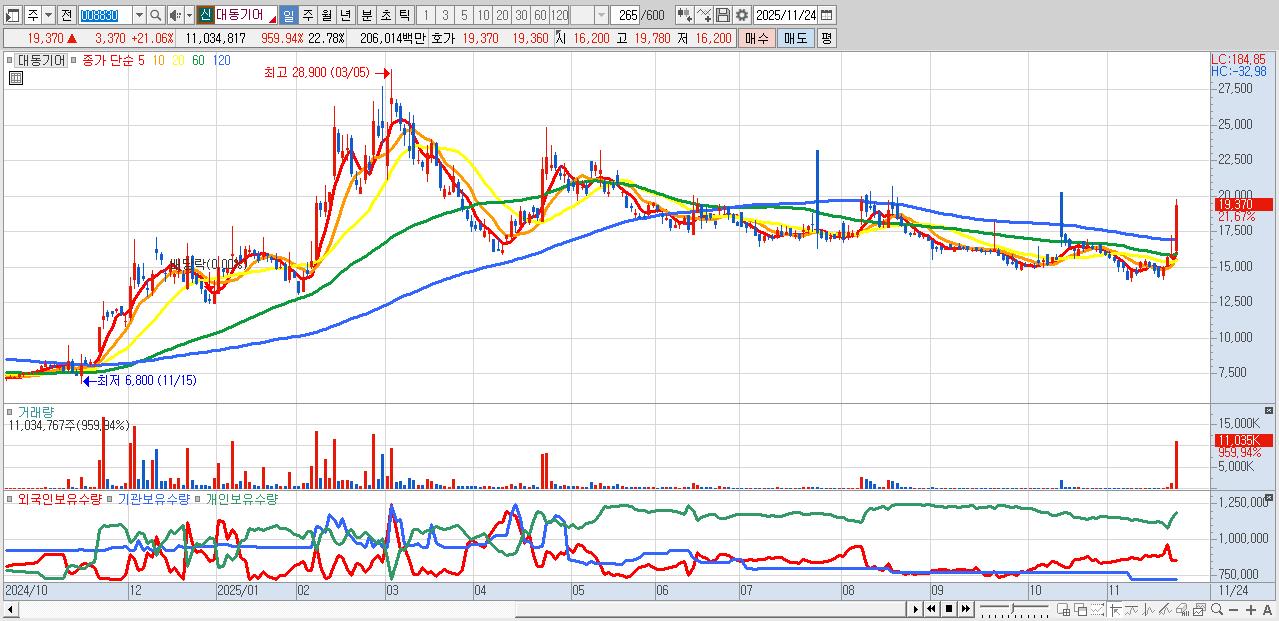Click the magnifier zoom icon at the bottom right
Screen dimensions: 1279x621
tap(1217, 610)
